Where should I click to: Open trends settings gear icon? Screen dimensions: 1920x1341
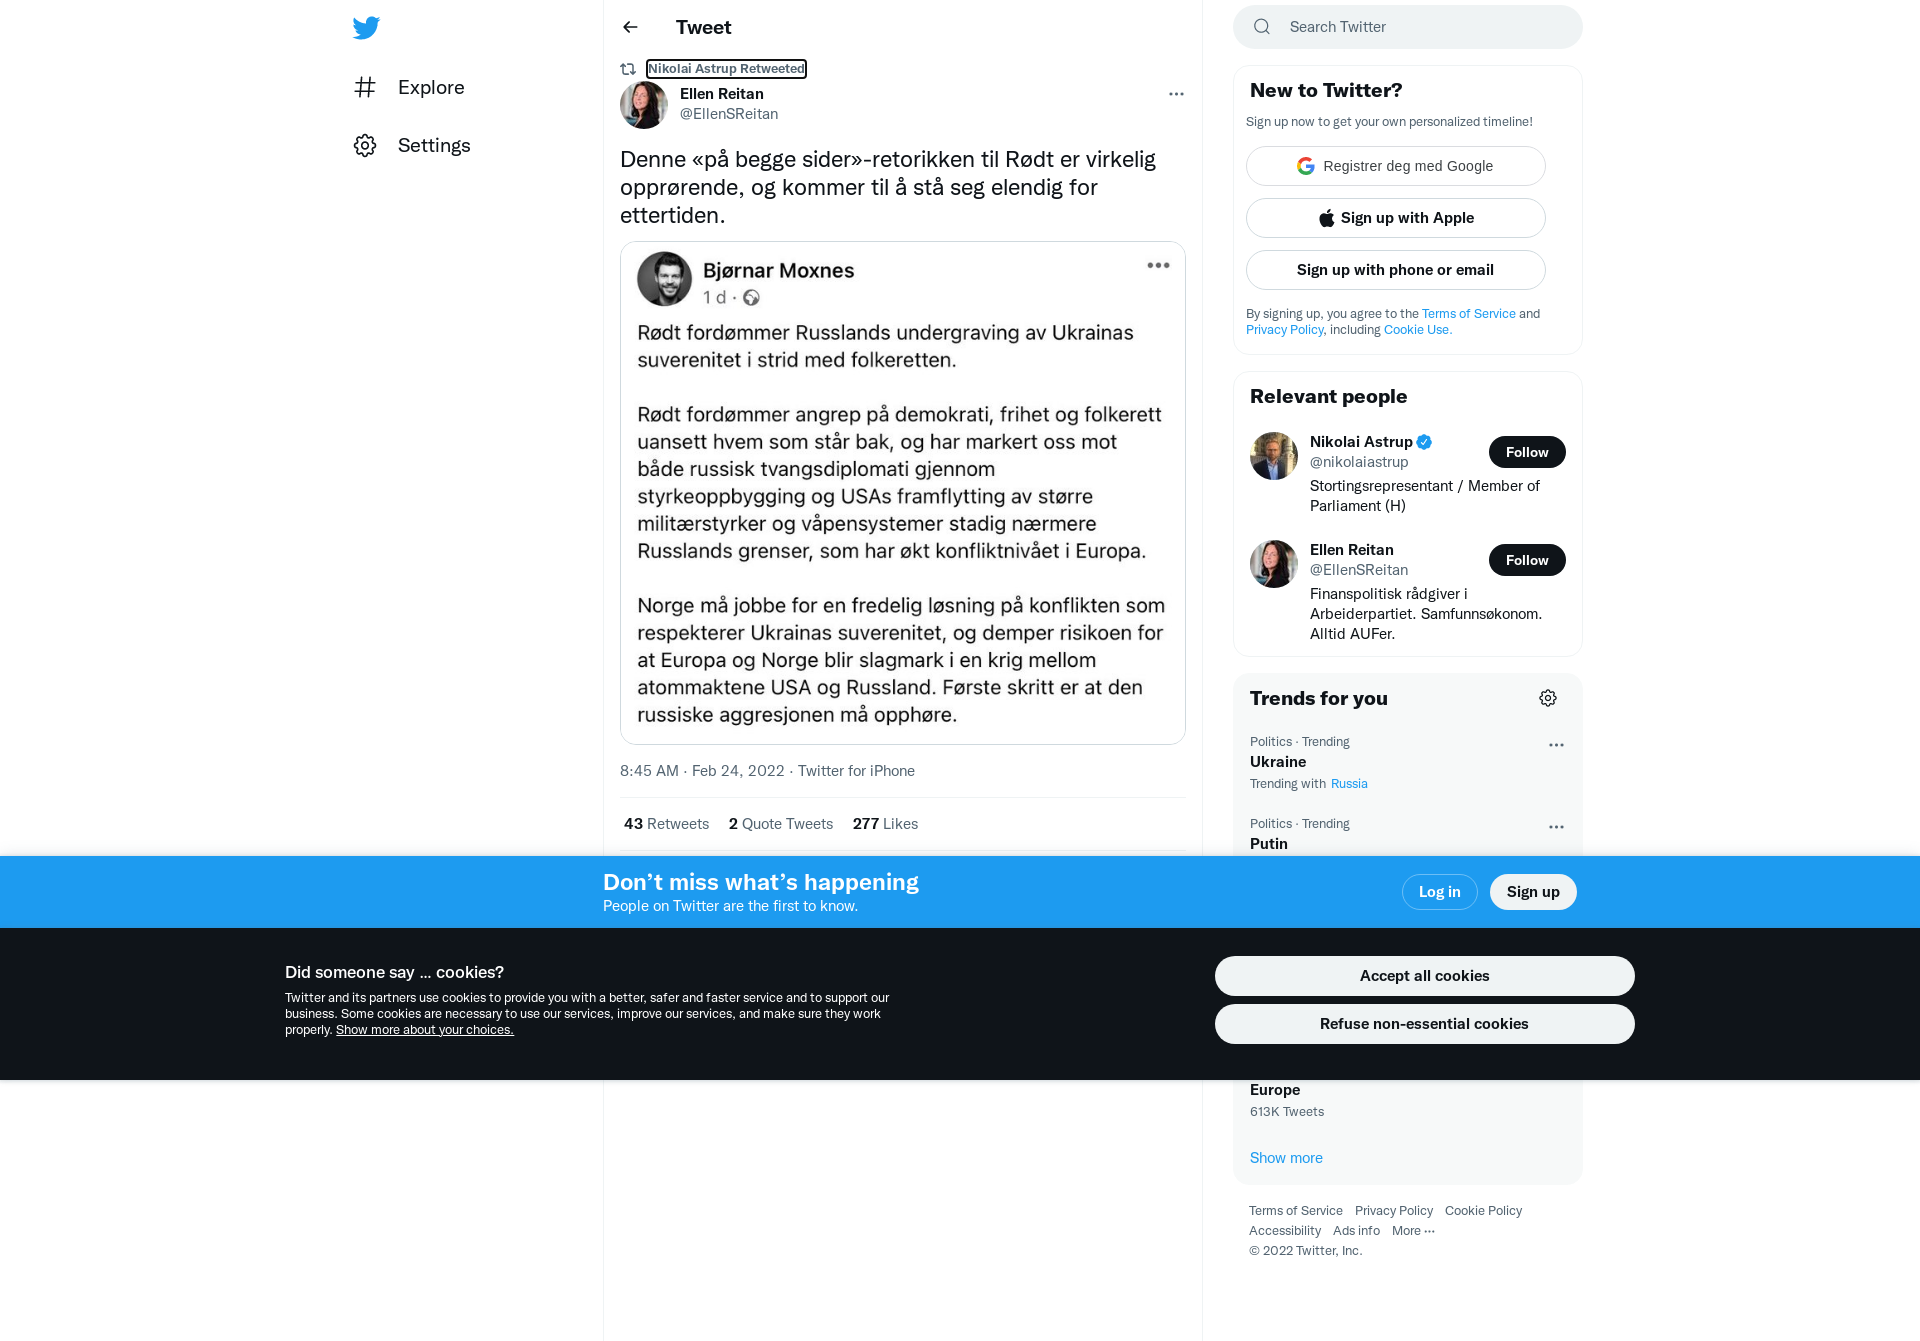1548,698
